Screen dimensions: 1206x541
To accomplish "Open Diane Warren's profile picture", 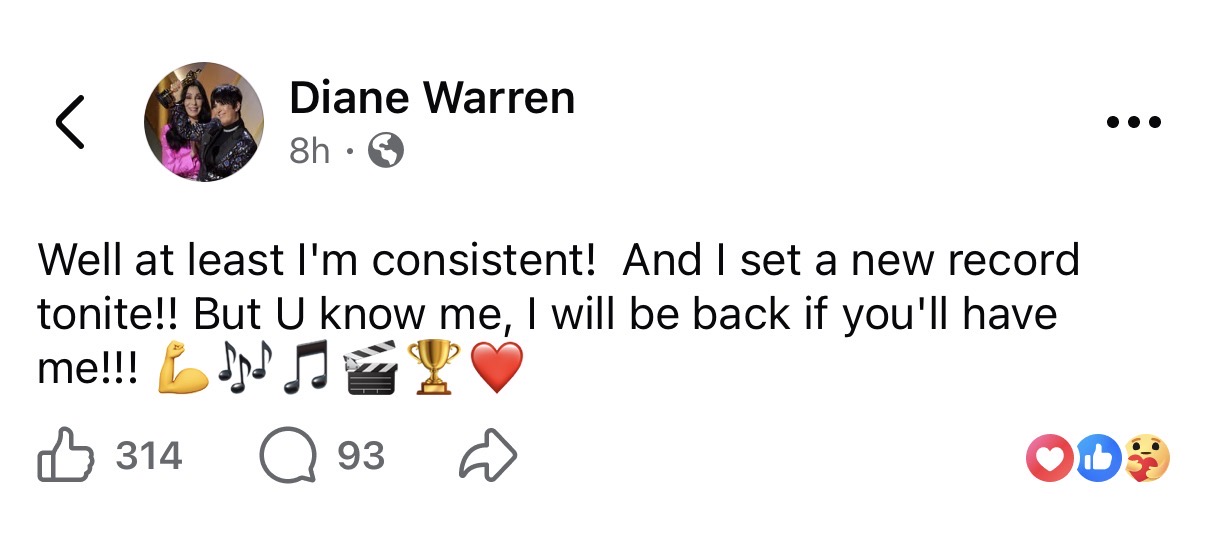I will pyautogui.click(x=204, y=124).
